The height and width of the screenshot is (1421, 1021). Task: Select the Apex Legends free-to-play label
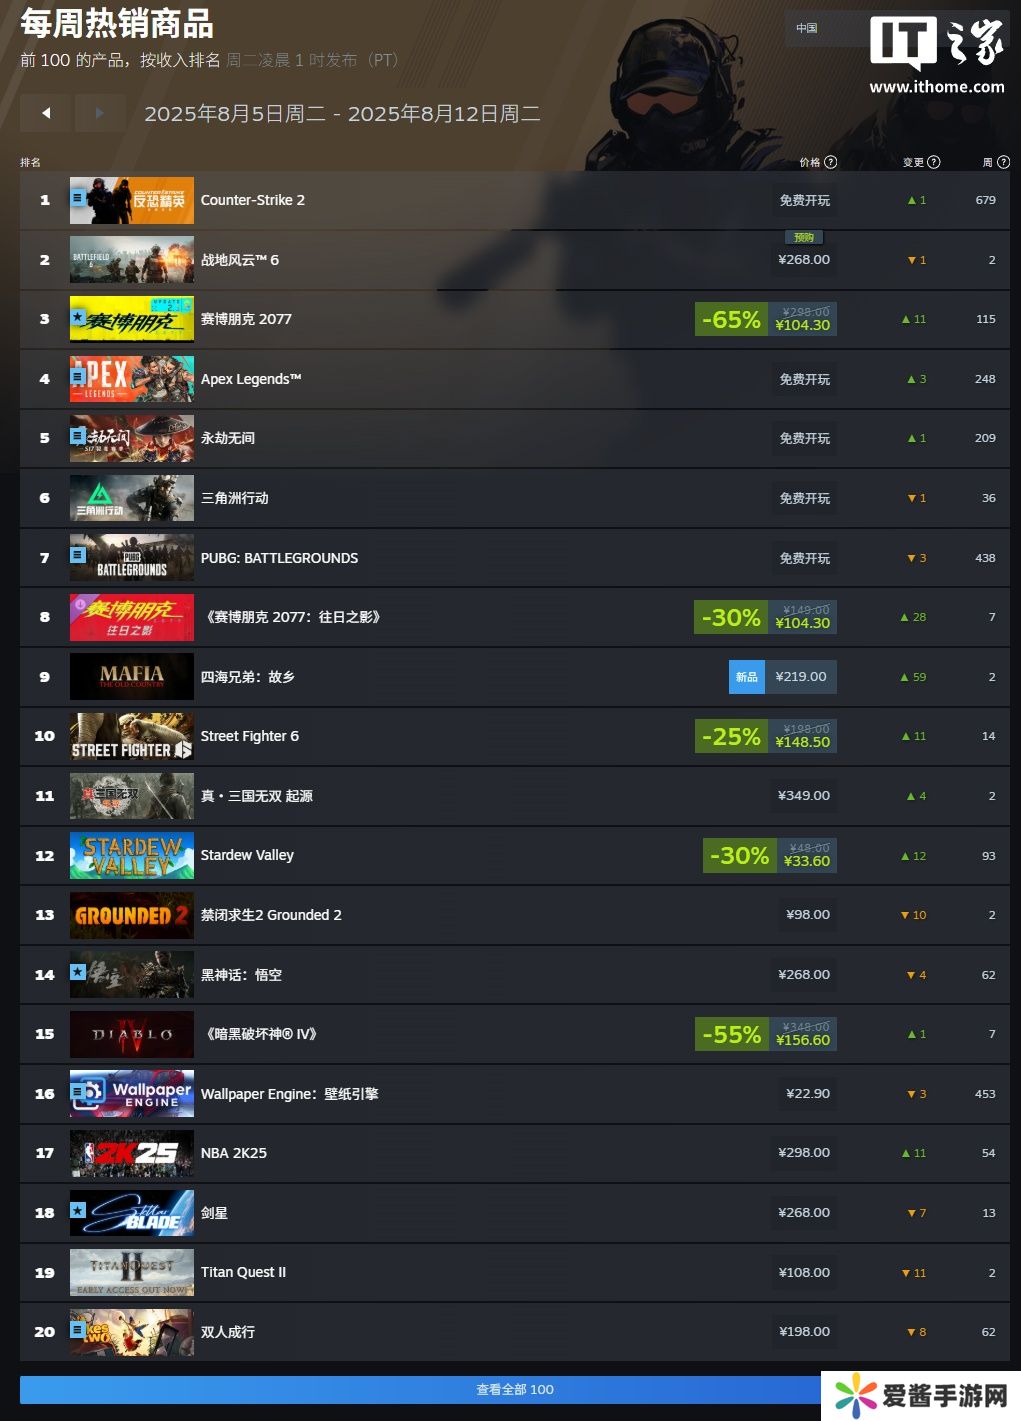point(805,379)
